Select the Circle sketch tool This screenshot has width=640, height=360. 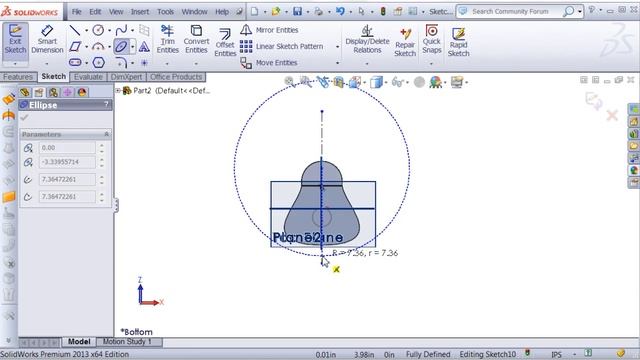98,30
